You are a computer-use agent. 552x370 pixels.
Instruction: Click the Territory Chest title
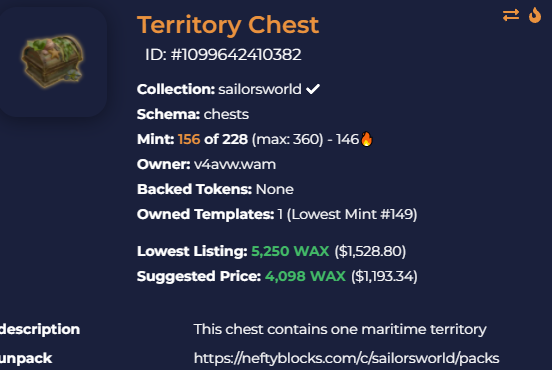(228, 25)
